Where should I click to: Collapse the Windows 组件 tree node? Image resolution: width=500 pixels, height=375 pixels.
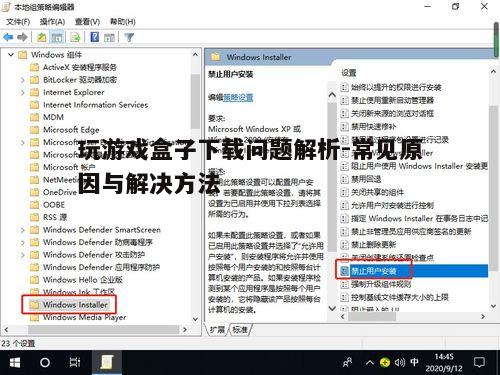[11, 55]
